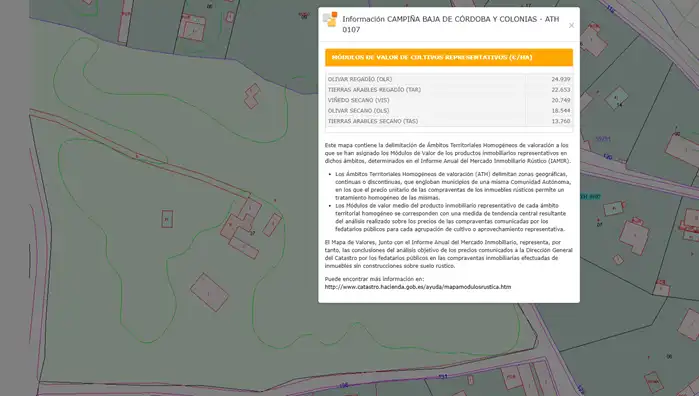Screen dimensions: 699x396
Task: Select the 'OLIVAR REGADÍO (OLR)' row label
Action: (x=360, y=79)
